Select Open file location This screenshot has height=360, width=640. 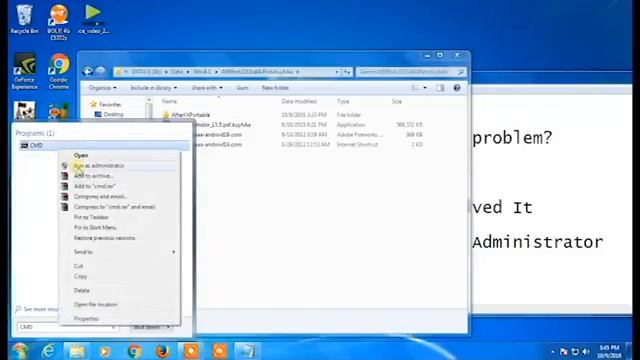pos(96,304)
